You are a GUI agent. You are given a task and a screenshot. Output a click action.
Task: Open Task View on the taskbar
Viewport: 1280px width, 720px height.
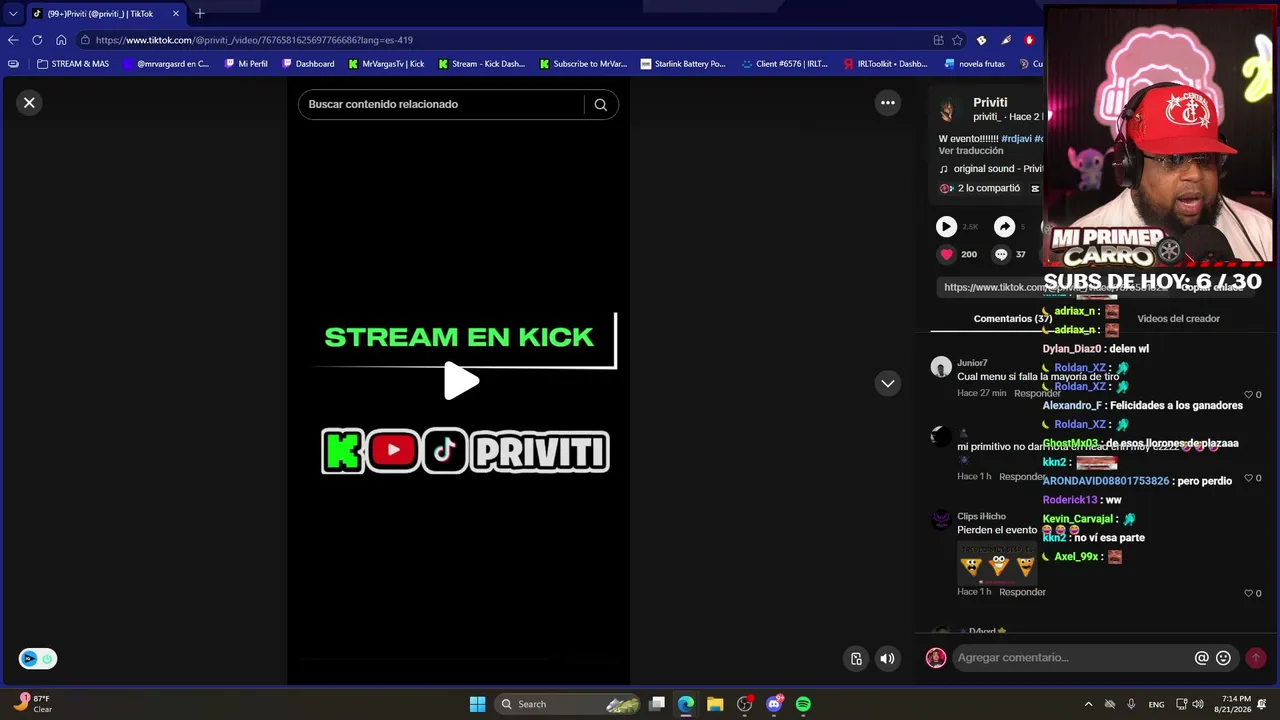click(657, 704)
